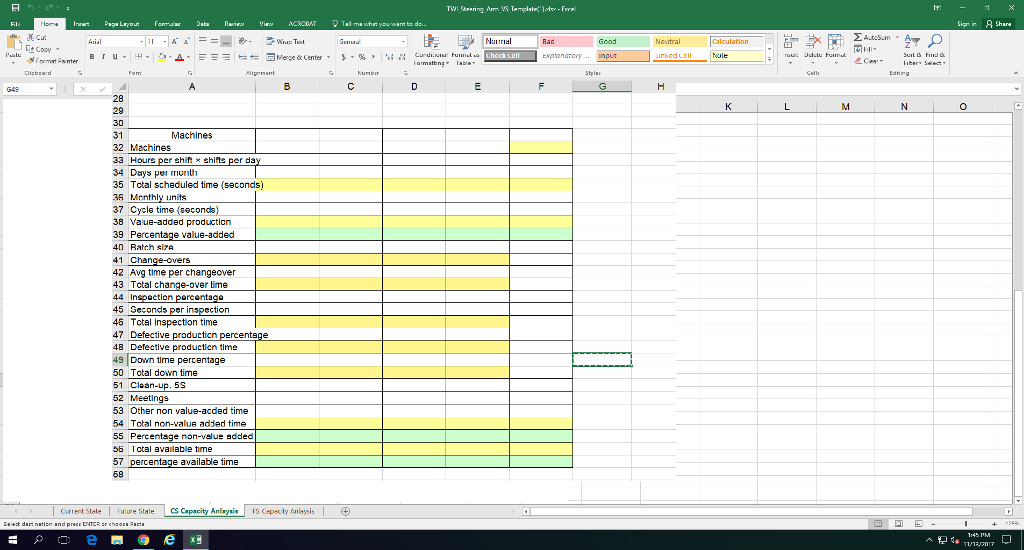
Task: Apply percent style icon
Action: [362, 57]
